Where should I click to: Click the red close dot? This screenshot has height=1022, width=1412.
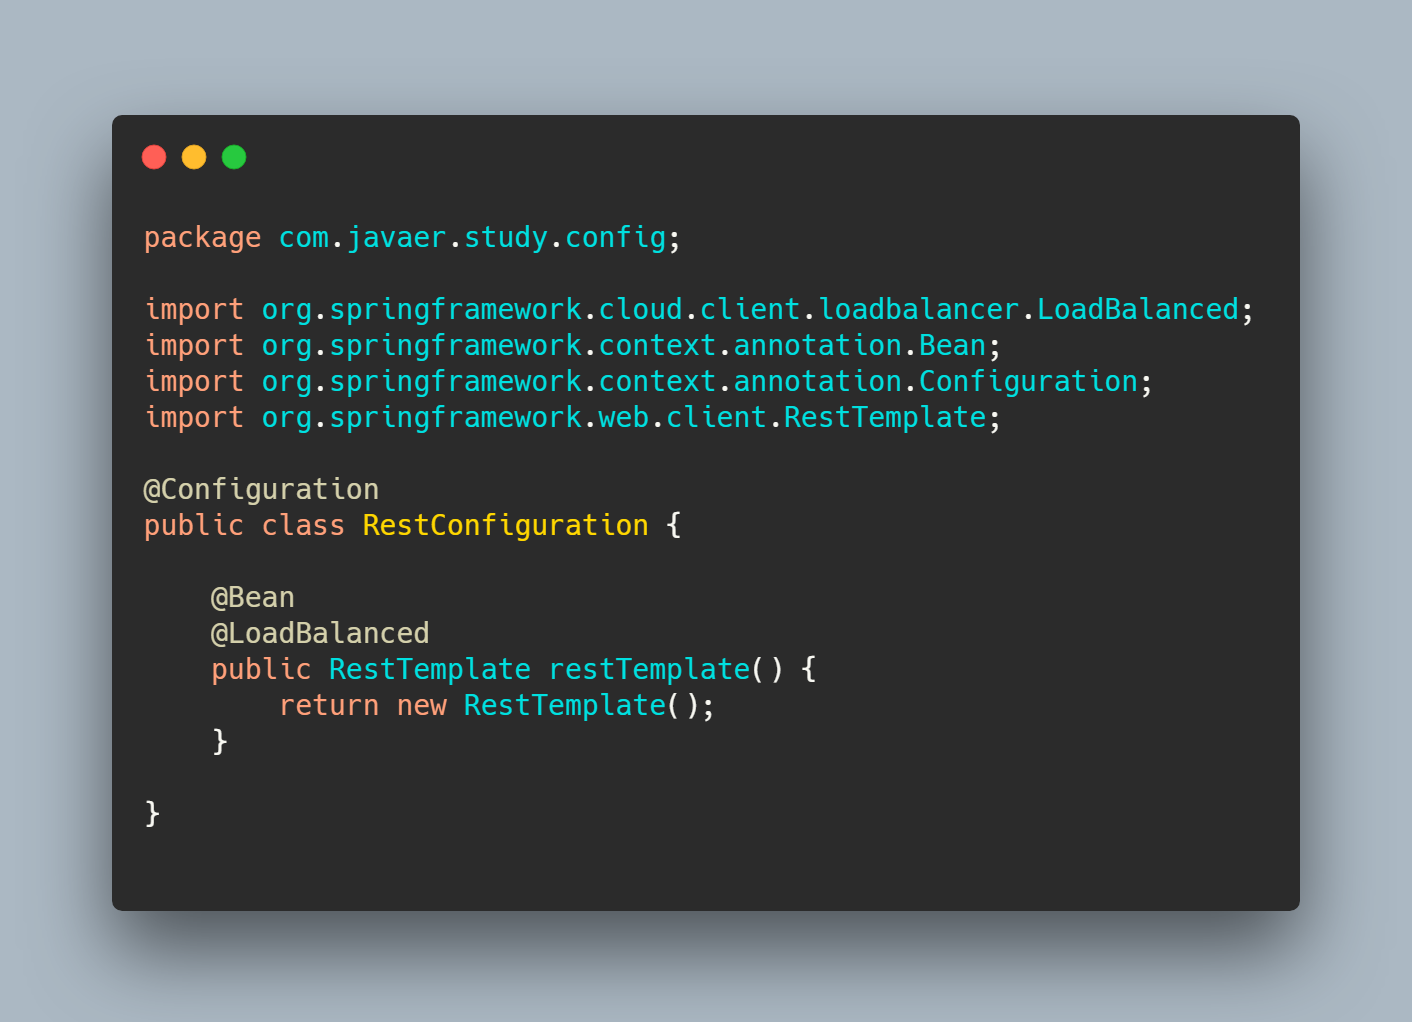click(154, 157)
